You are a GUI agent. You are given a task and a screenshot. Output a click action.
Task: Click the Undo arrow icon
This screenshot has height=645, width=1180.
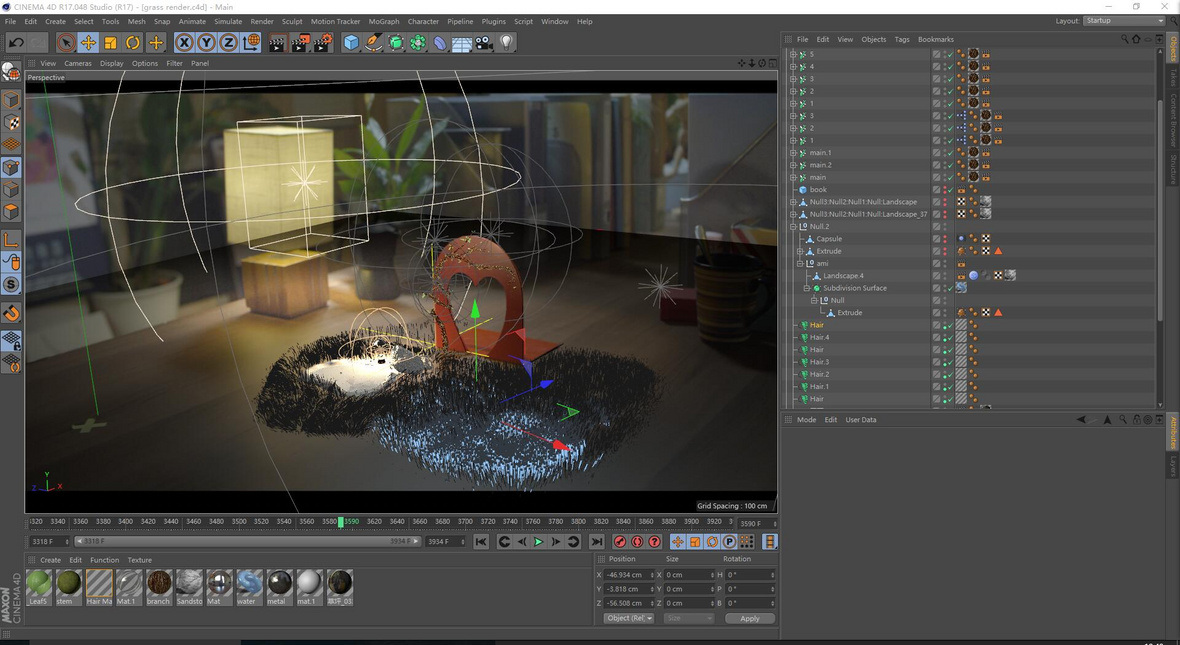click(16, 42)
